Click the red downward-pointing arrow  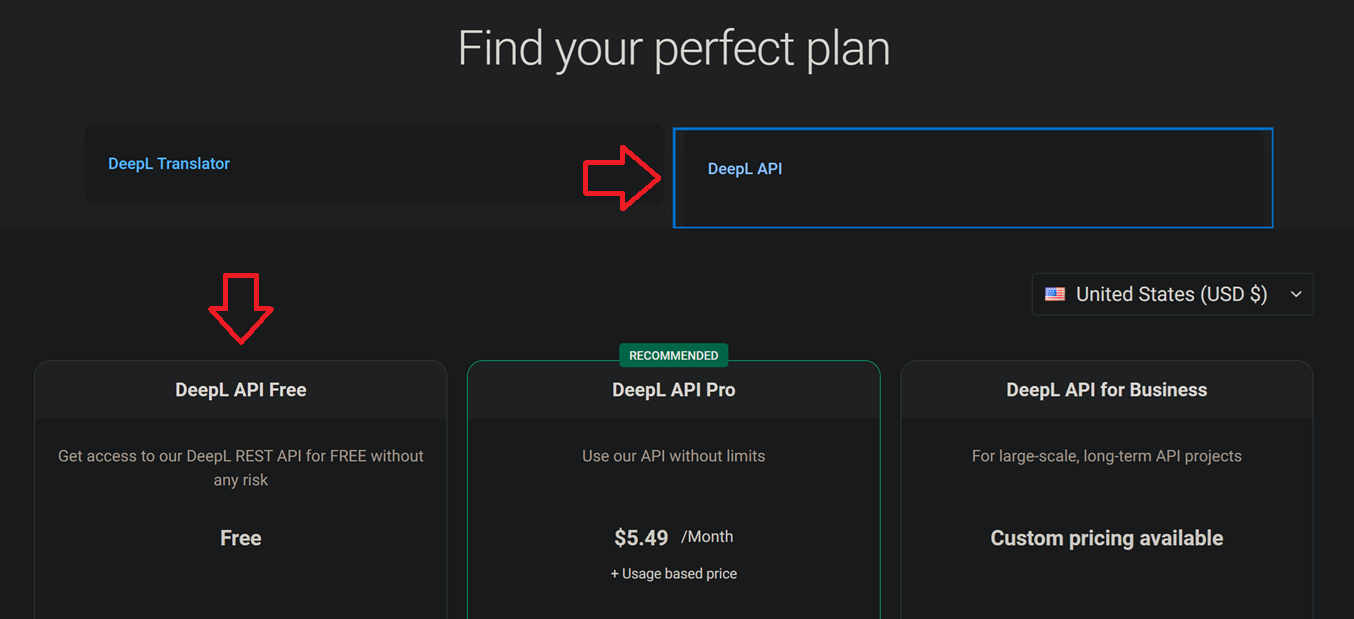coord(240,308)
